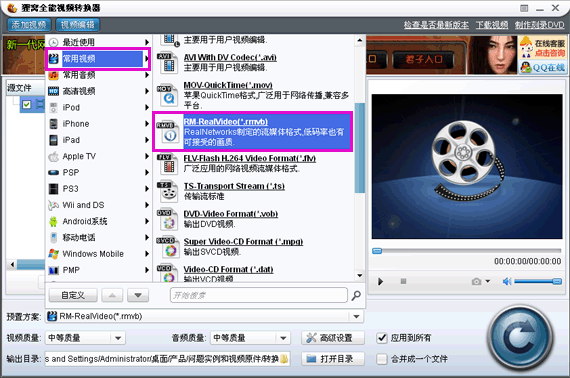Select the Wii and DS category

pyautogui.click(x=99, y=205)
